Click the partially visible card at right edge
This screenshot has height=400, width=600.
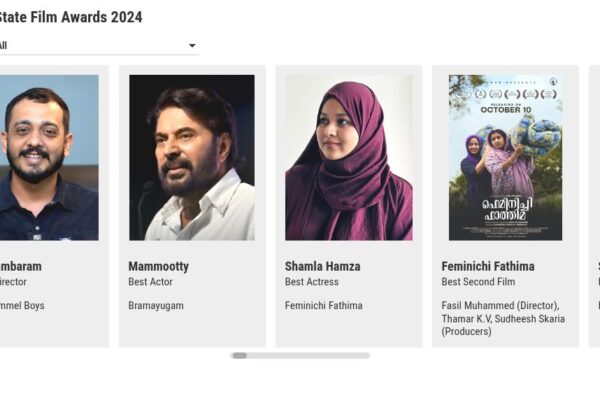pos(595,205)
